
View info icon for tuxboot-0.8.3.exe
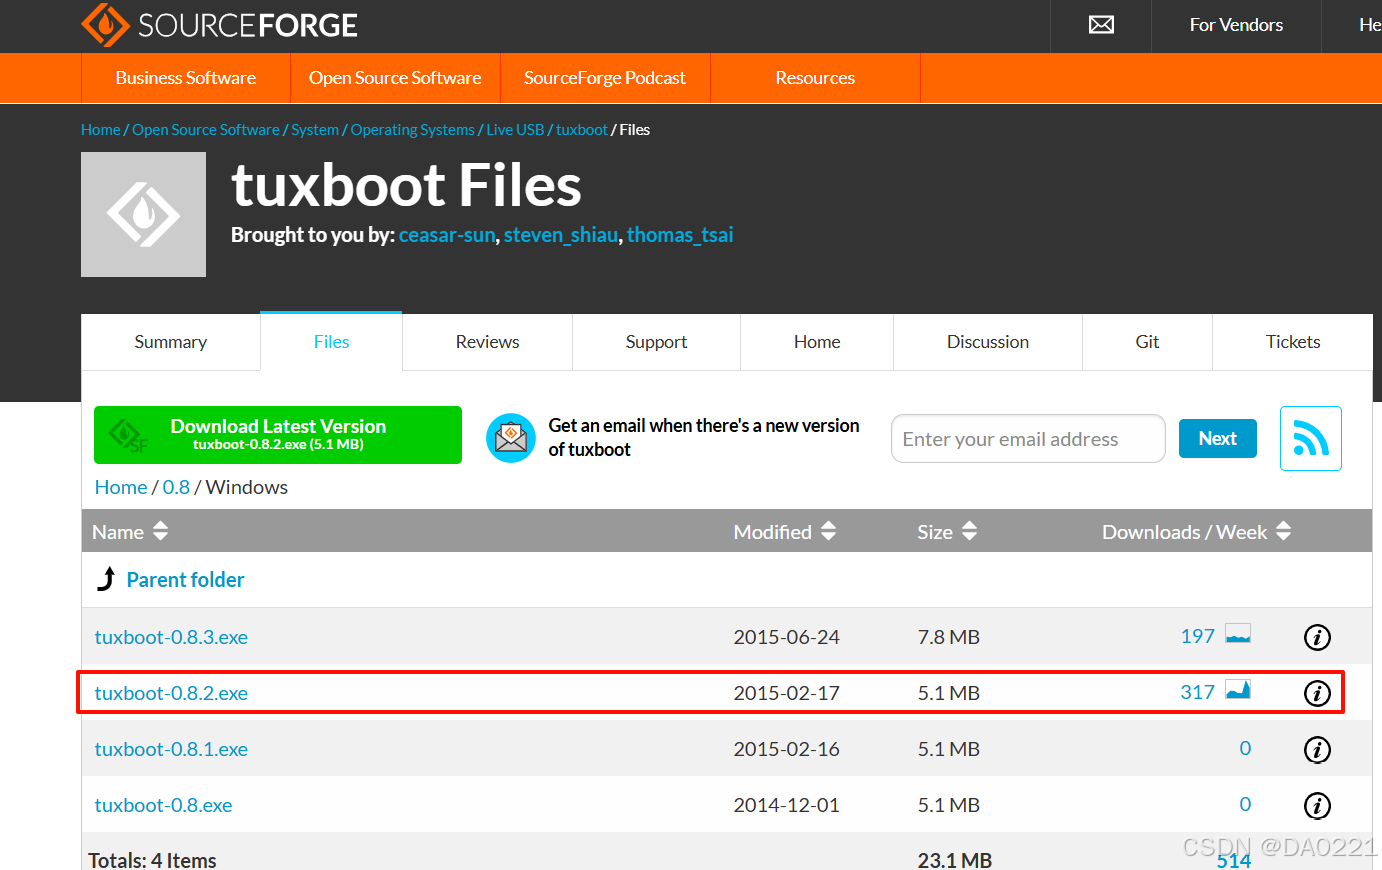1317,637
